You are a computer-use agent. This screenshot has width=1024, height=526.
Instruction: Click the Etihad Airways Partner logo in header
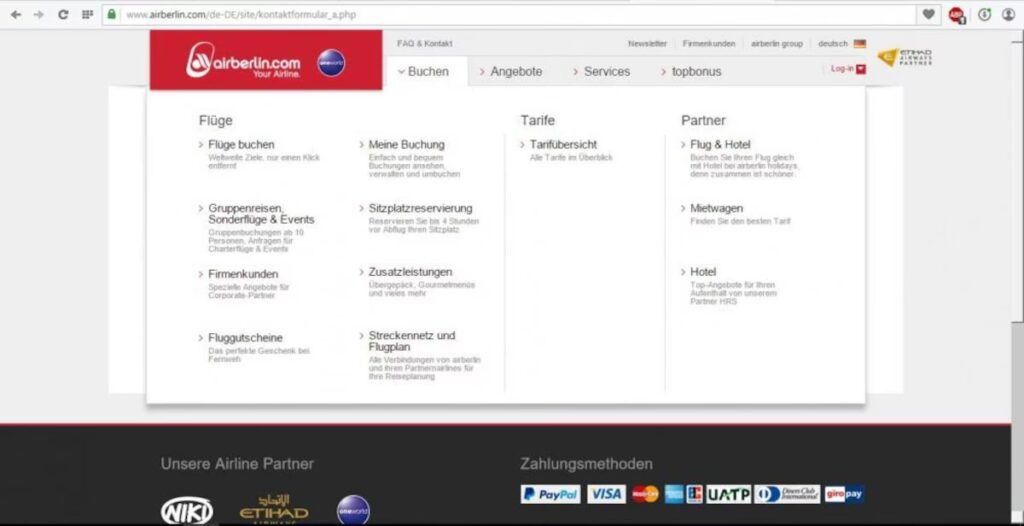pos(904,57)
